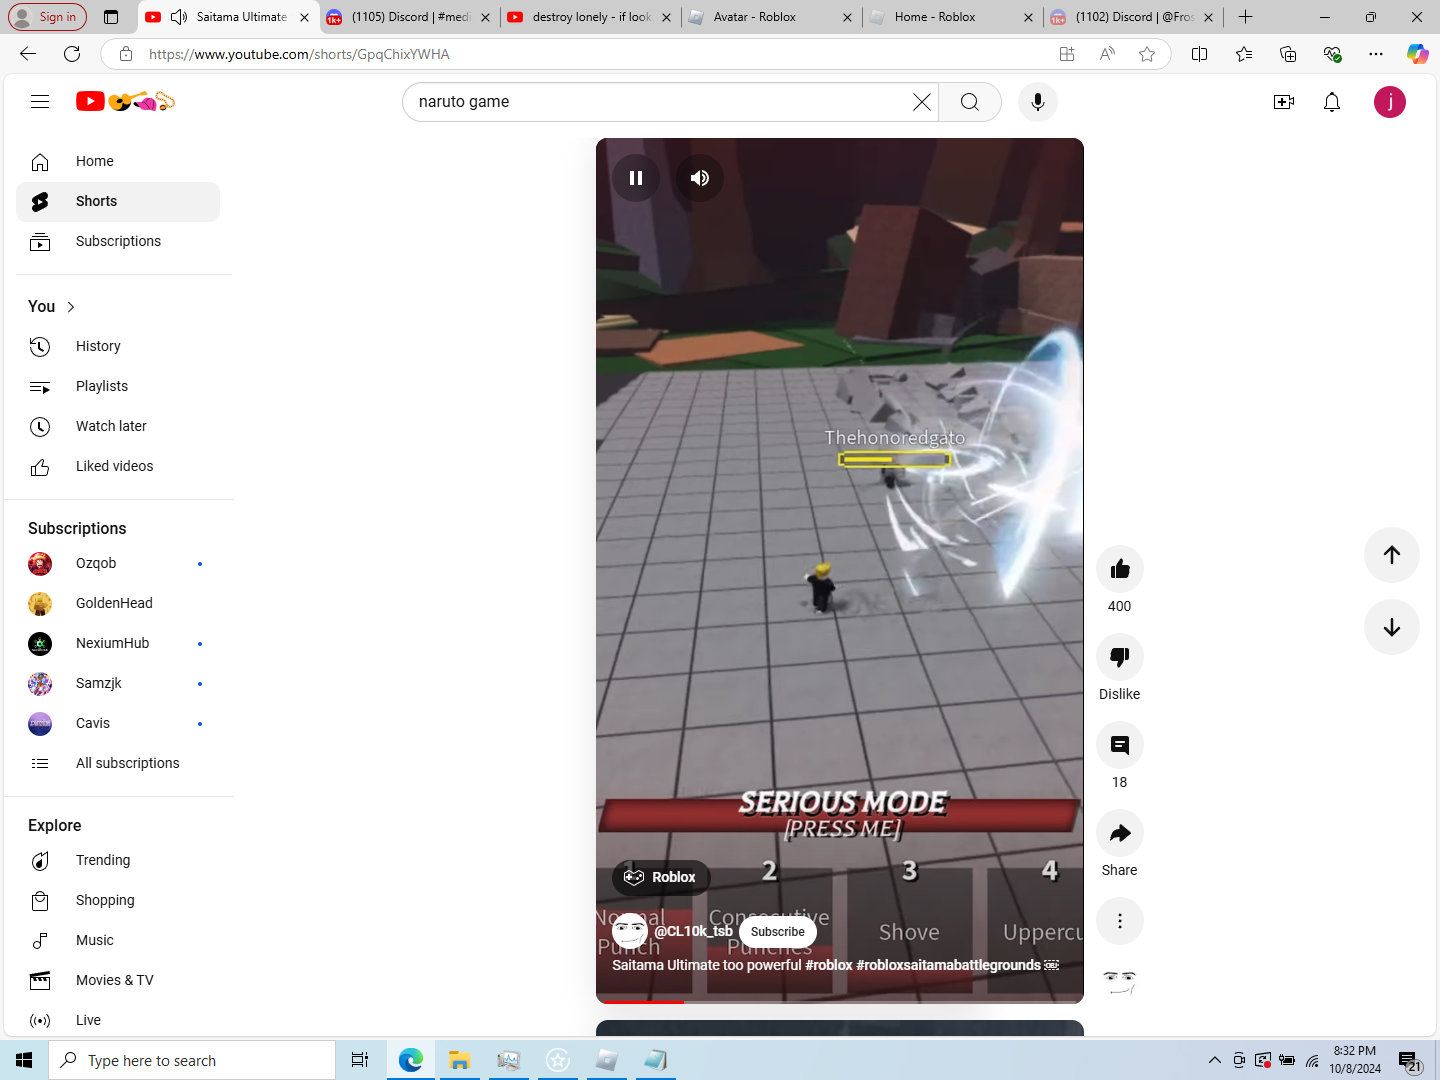Click the YouTube logo
The image size is (1440, 1080).
click(126, 101)
